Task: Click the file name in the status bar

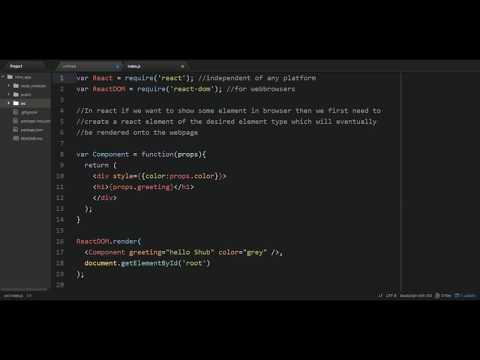Action: (13, 295)
